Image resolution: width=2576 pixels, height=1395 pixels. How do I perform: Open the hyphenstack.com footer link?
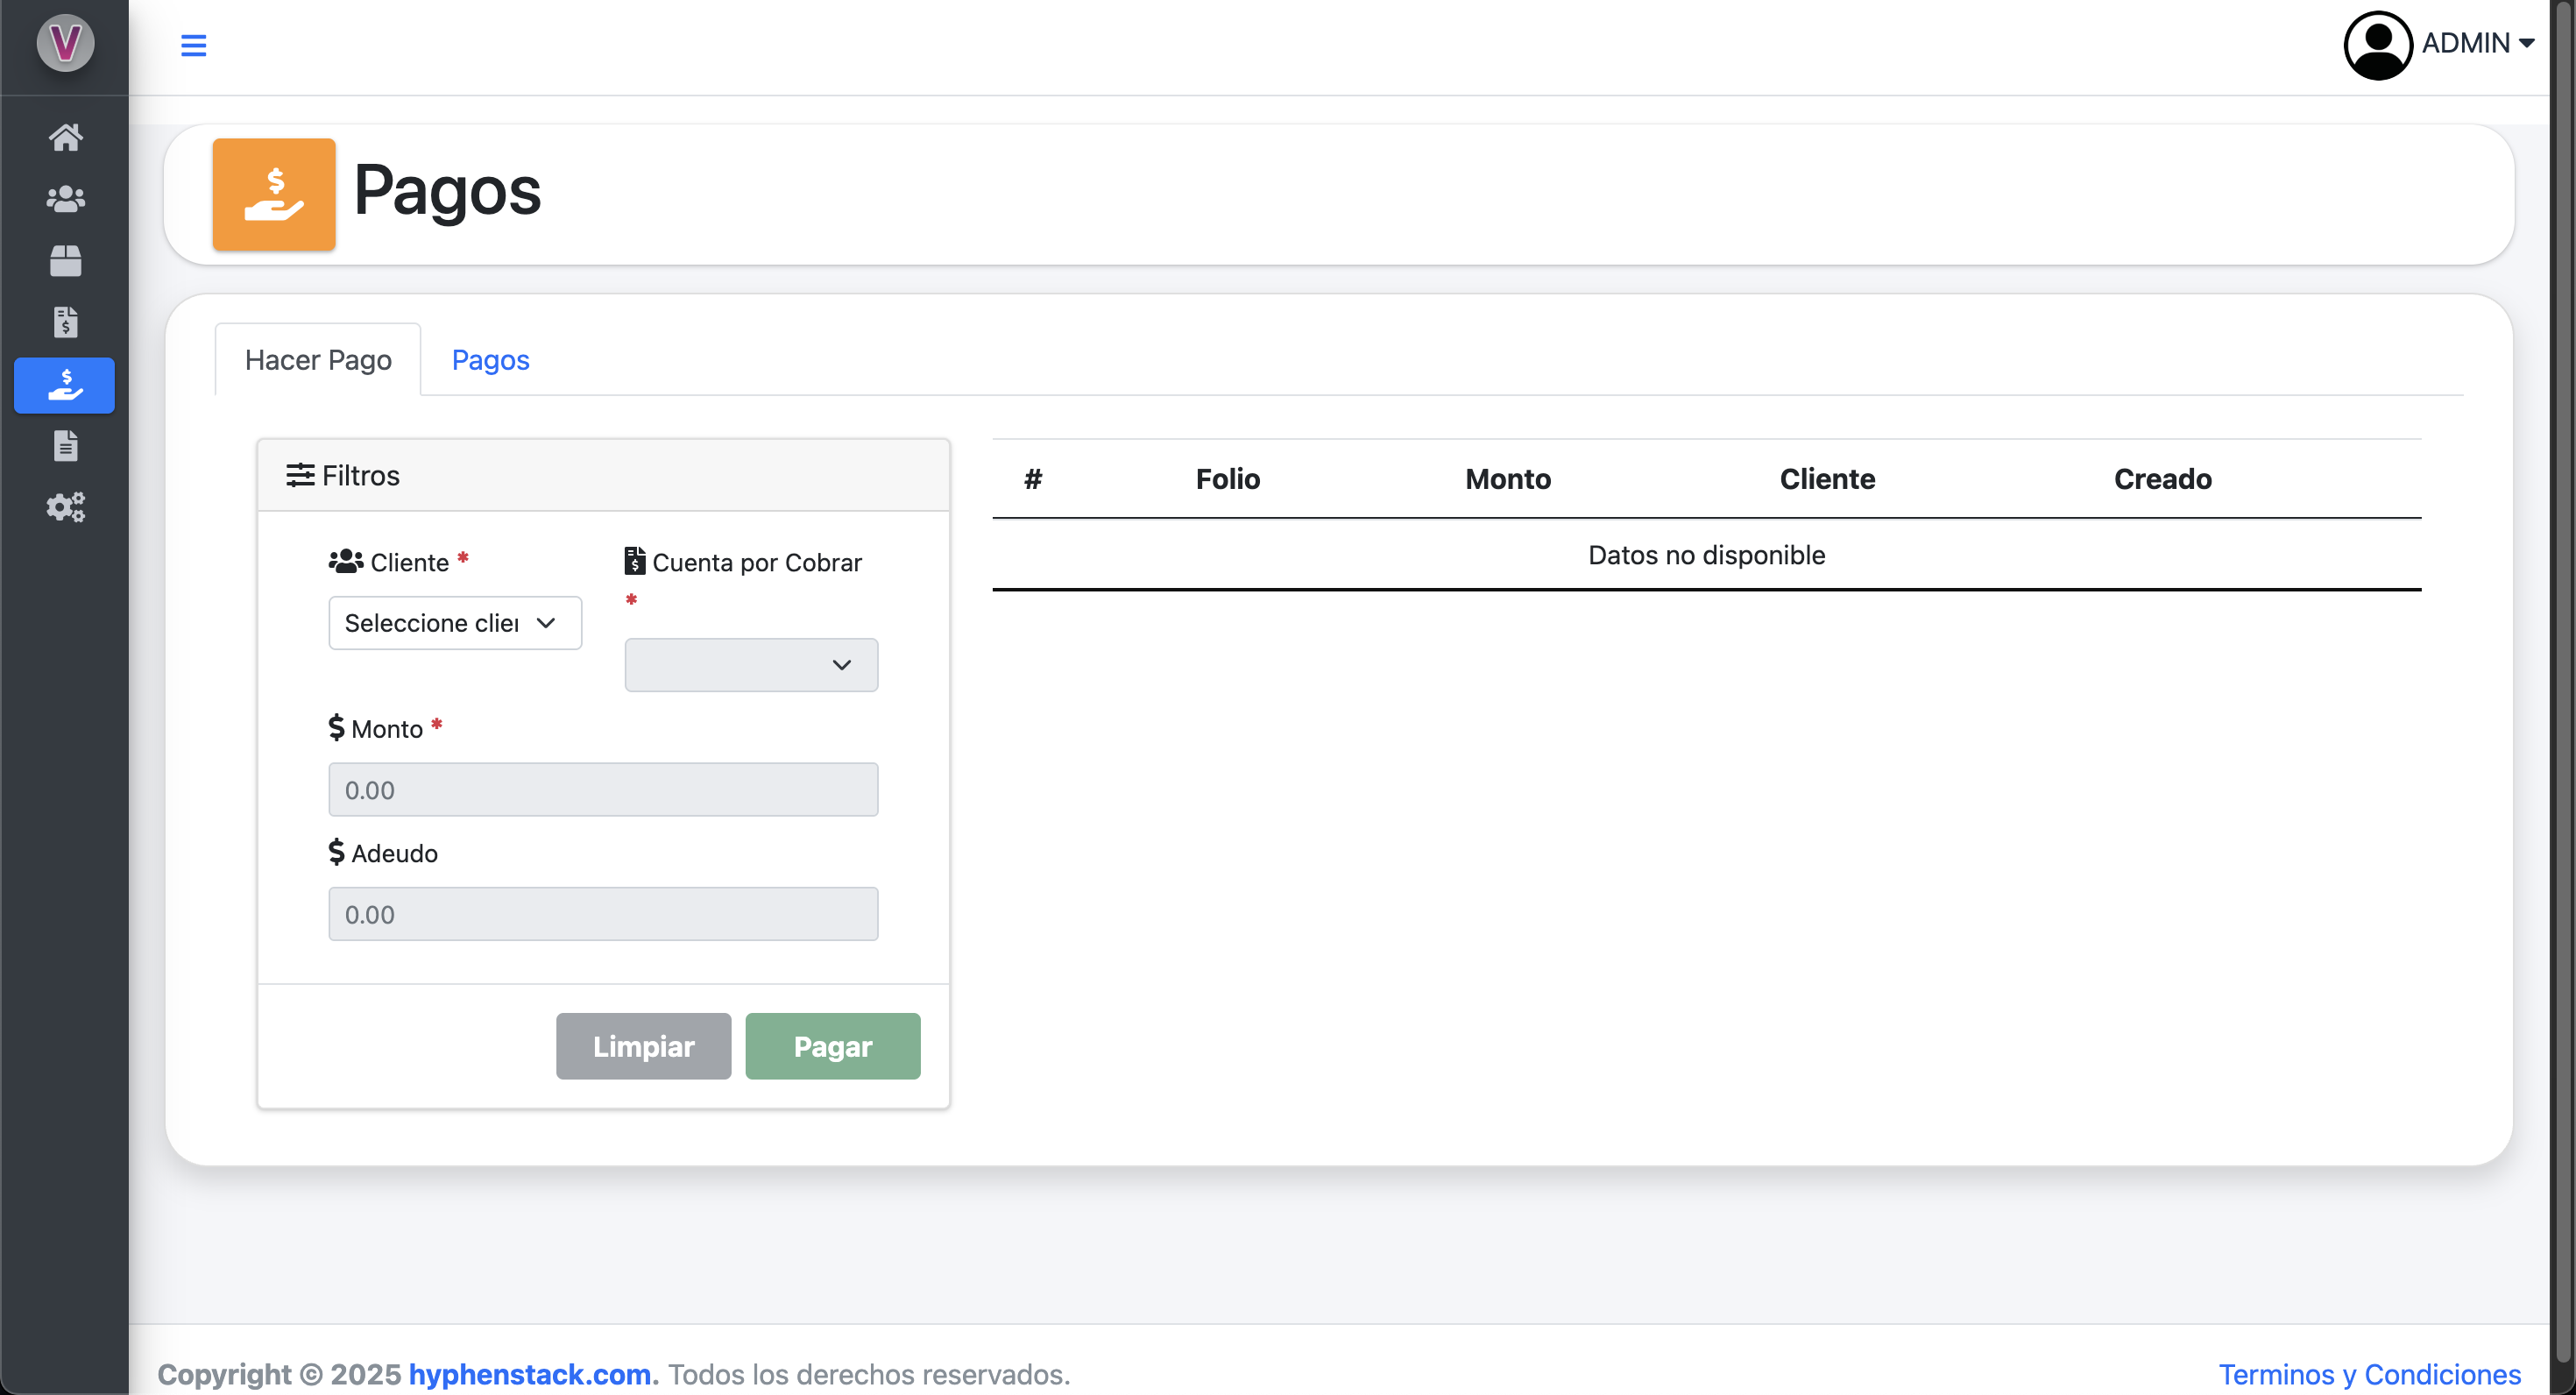(529, 1374)
